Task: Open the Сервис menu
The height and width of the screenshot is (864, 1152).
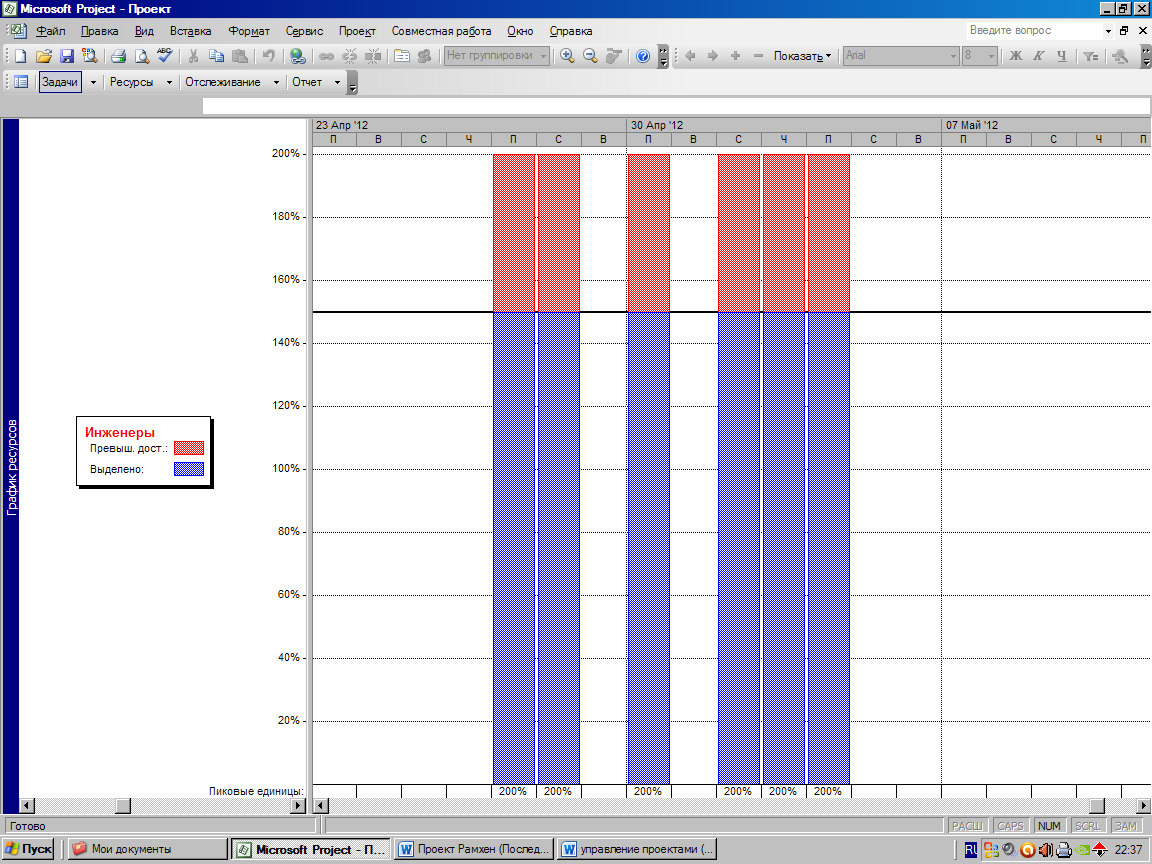Action: click(x=304, y=31)
